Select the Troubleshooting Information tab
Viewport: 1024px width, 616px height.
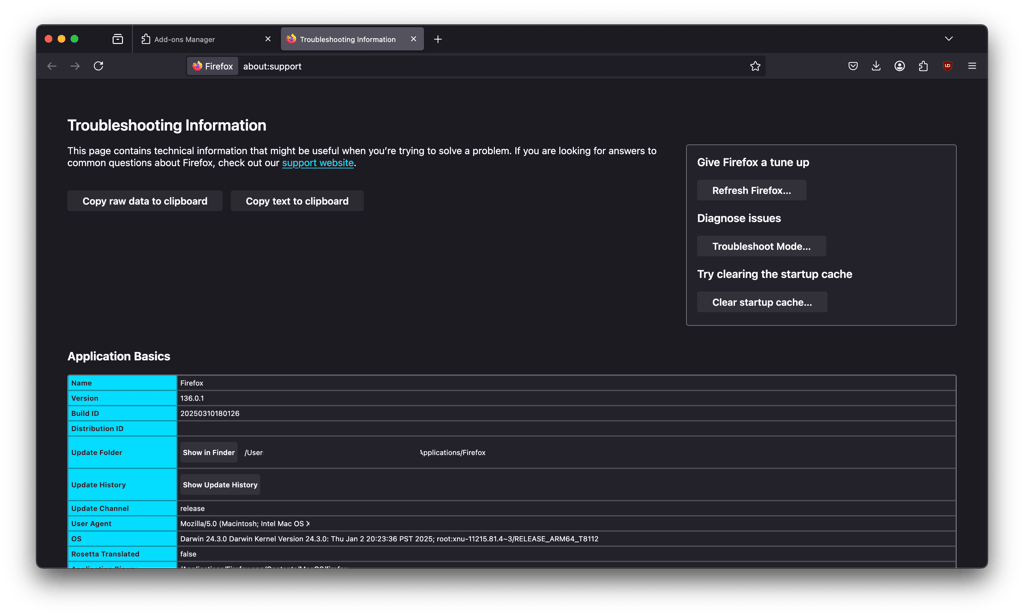(x=352, y=39)
